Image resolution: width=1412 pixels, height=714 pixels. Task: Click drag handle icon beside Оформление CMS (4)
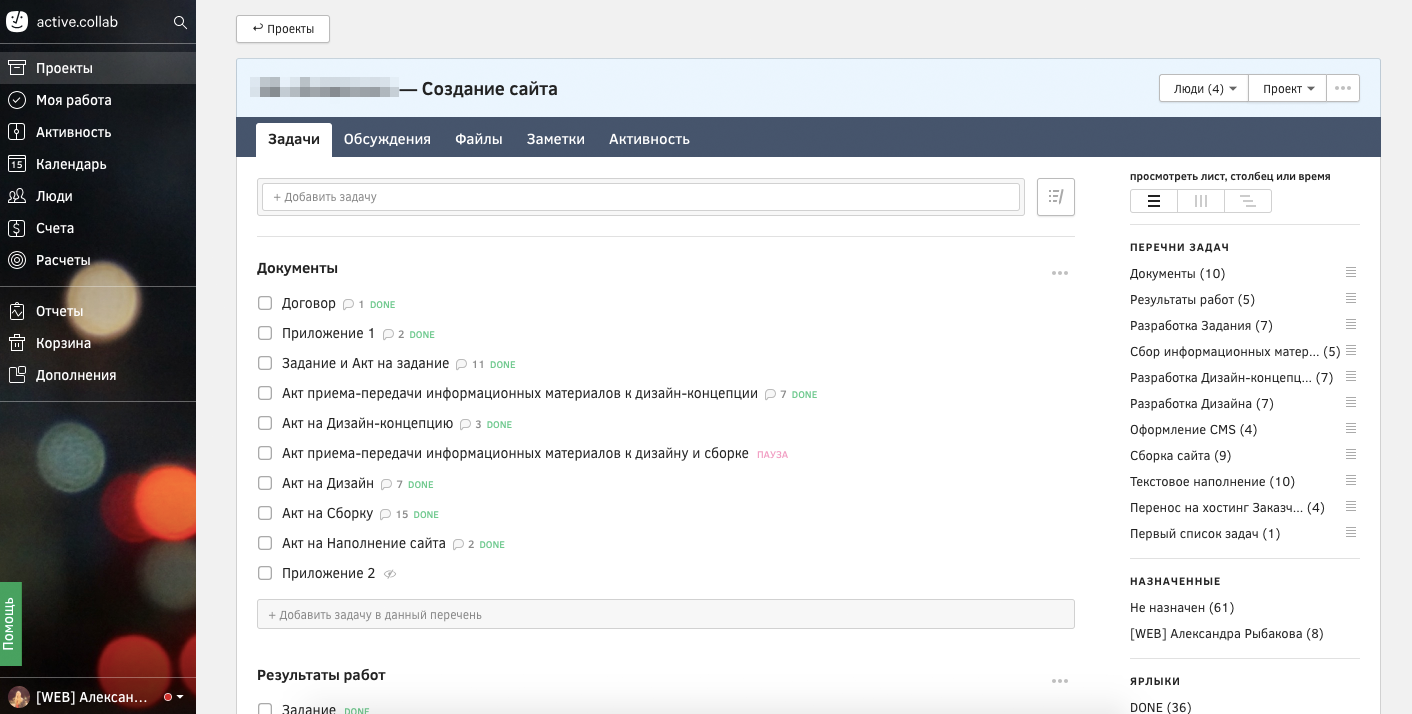[1351, 428]
